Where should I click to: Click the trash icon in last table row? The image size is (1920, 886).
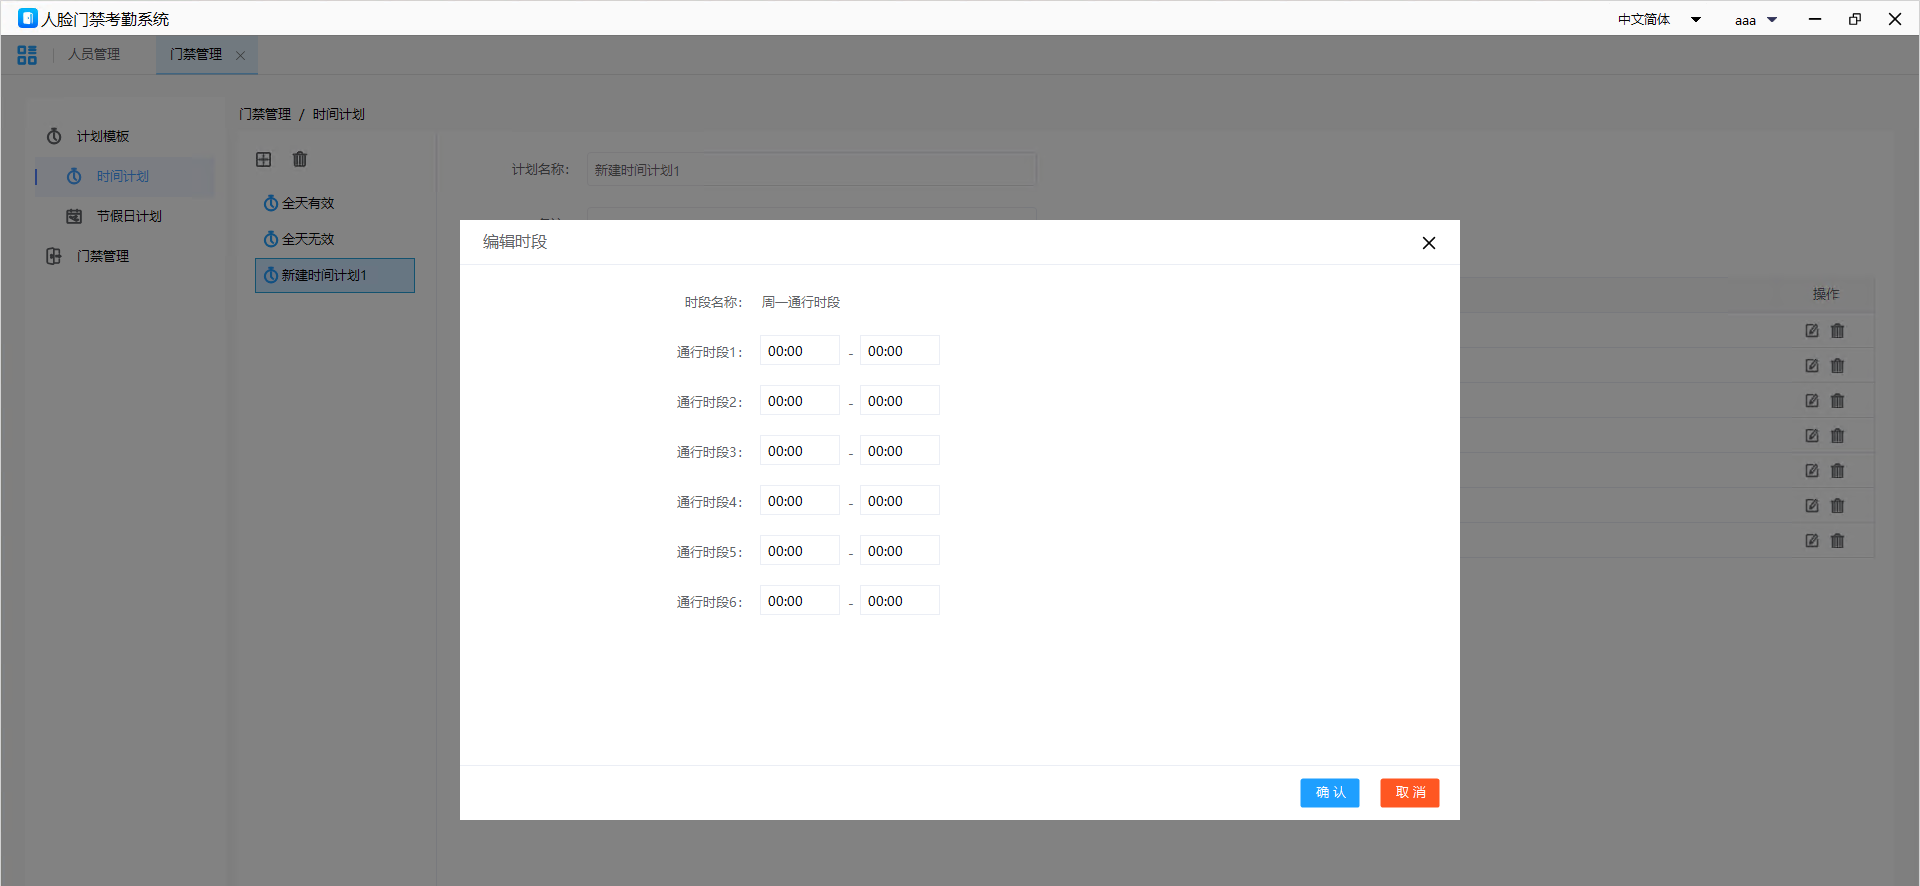(1837, 541)
